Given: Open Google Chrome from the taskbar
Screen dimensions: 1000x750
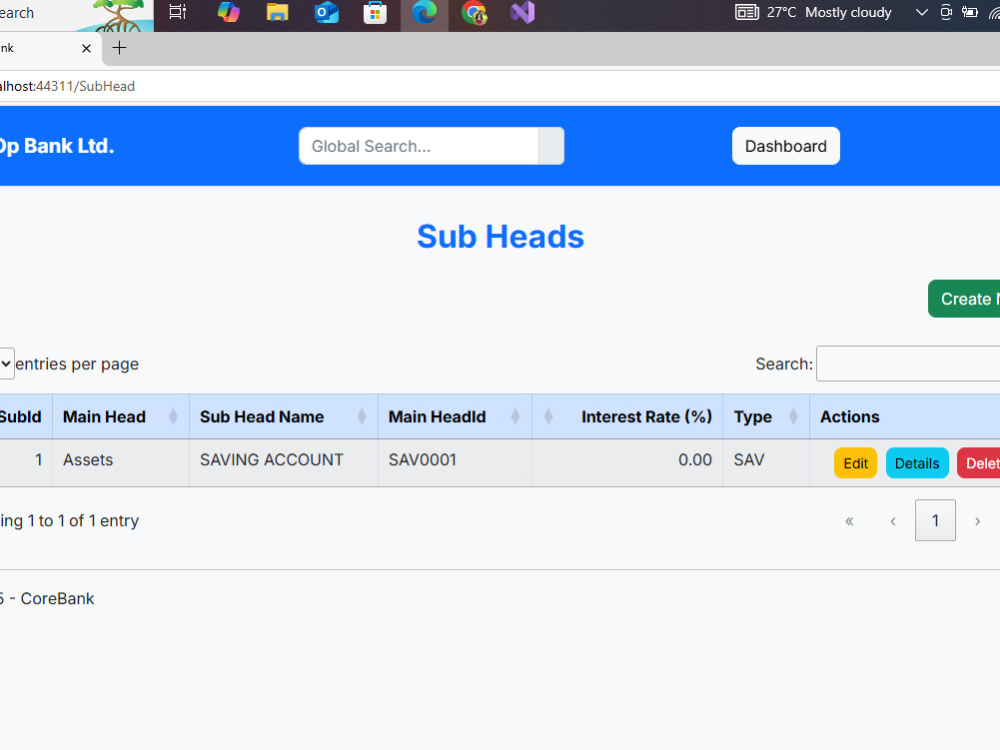Looking at the screenshot, I should [x=474, y=13].
